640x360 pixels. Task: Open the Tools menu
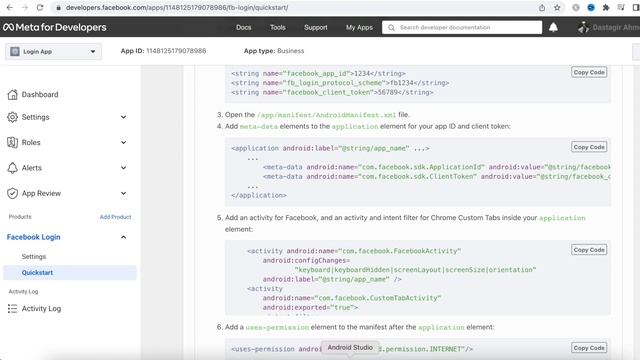click(278, 27)
